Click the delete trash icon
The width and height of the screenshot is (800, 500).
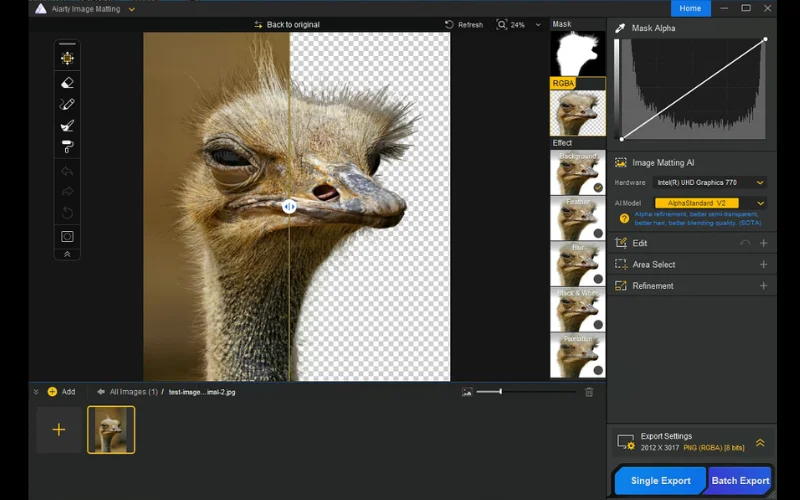[589, 392]
